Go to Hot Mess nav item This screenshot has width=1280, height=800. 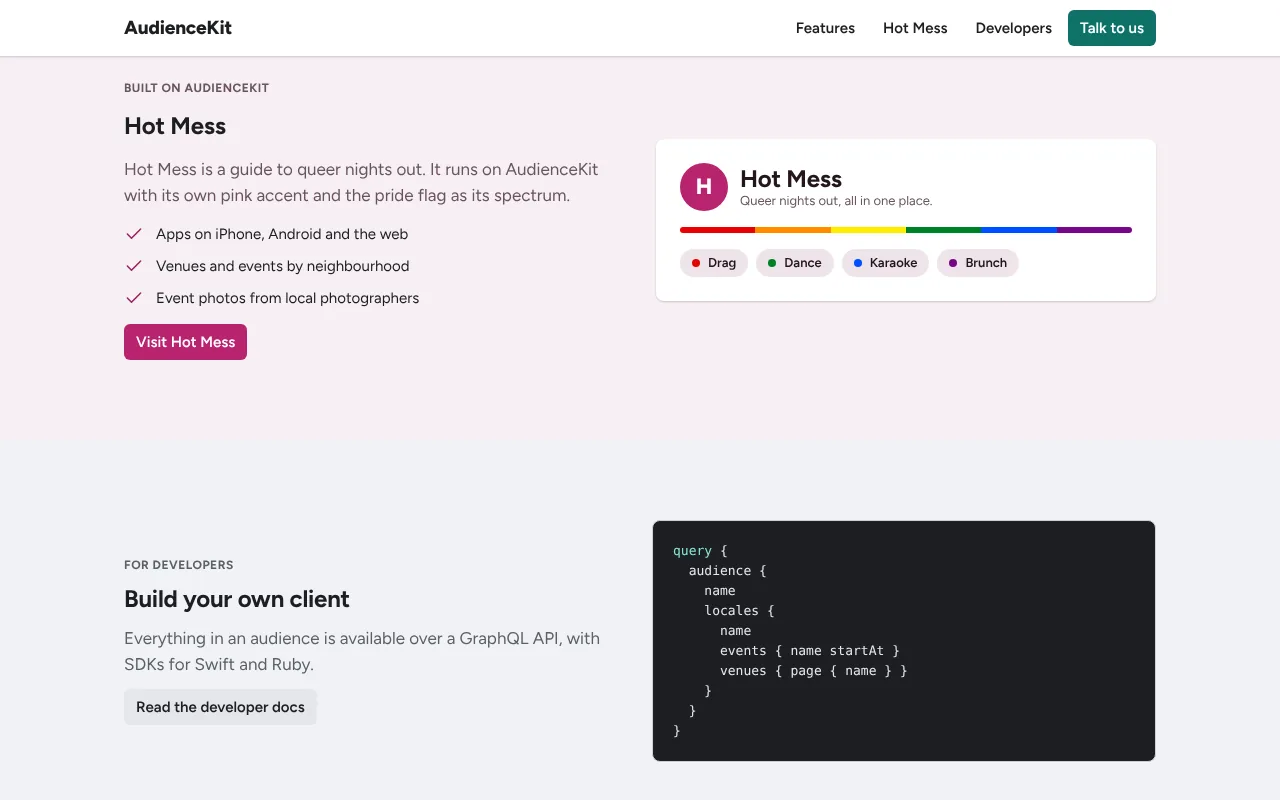[915, 28]
